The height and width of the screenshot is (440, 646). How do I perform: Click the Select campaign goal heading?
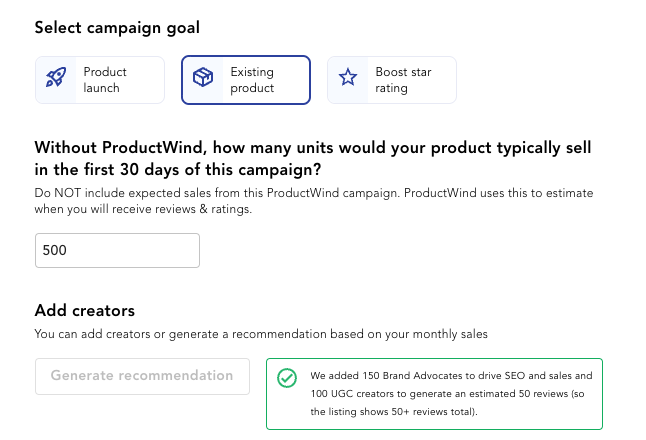117,28
